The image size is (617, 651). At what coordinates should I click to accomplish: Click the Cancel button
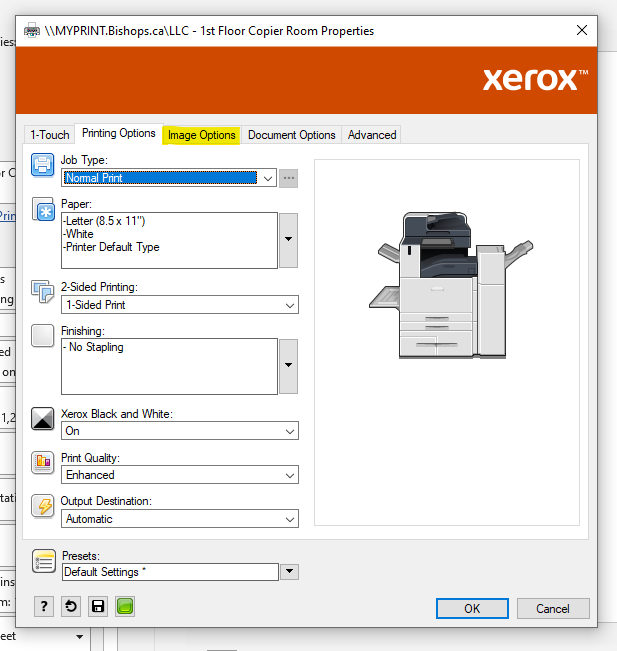click(552, 608)
